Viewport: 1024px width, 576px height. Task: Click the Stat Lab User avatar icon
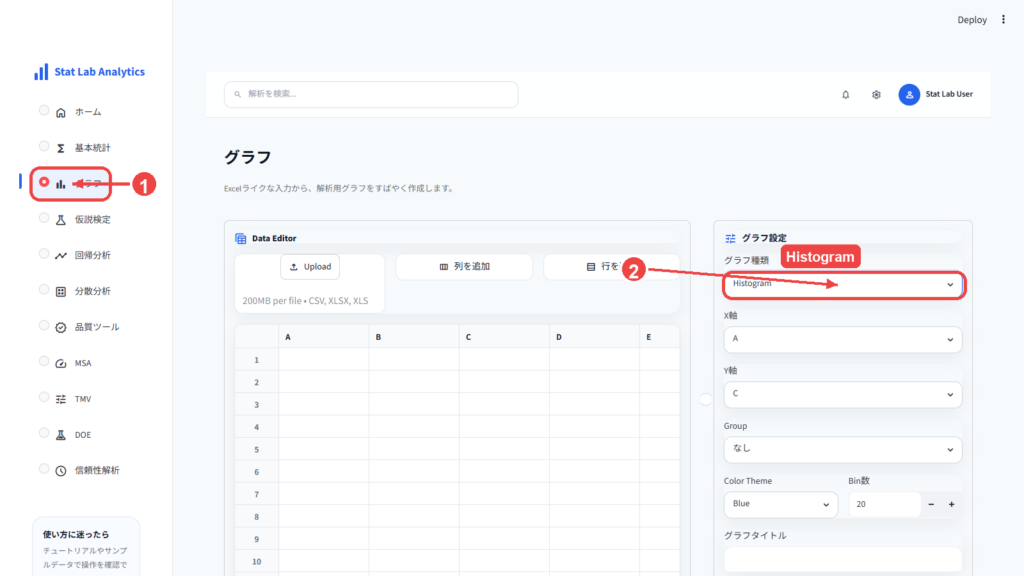click(x=909, y=95)
